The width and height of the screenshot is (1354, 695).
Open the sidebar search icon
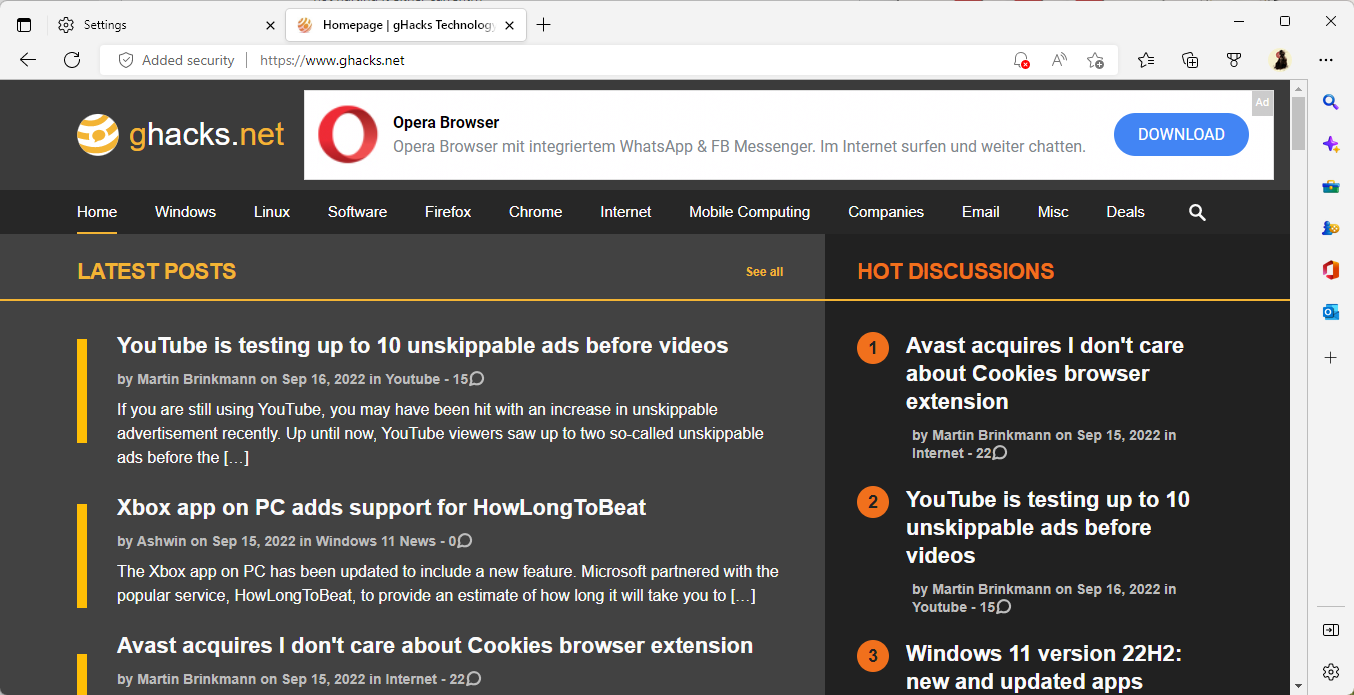(1330, 101)
